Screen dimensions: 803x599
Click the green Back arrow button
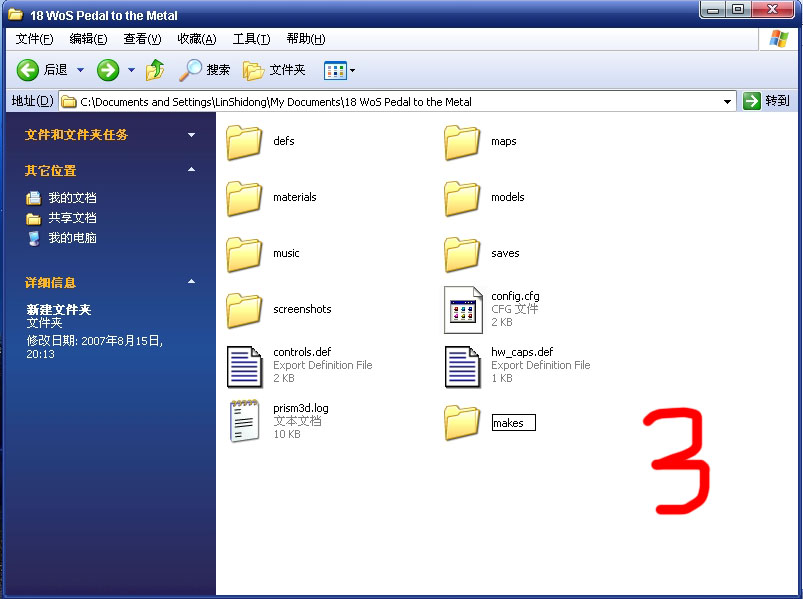coord(28,70)
